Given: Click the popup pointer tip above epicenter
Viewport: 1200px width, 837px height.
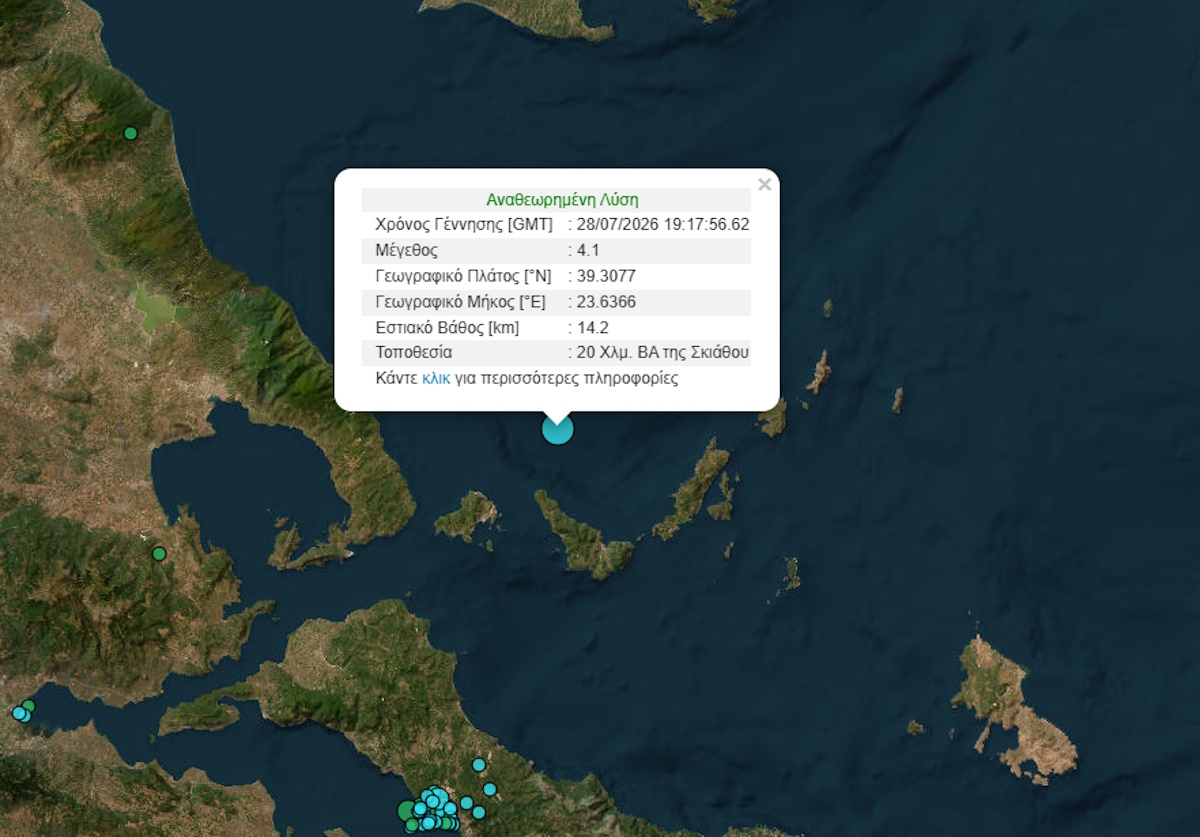Looking at the screenshot, I should [557, 418].
